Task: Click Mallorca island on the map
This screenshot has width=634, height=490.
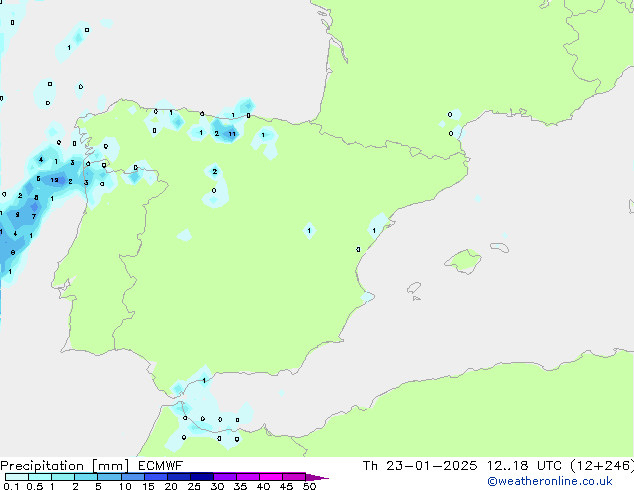Action: click(462, 262)
